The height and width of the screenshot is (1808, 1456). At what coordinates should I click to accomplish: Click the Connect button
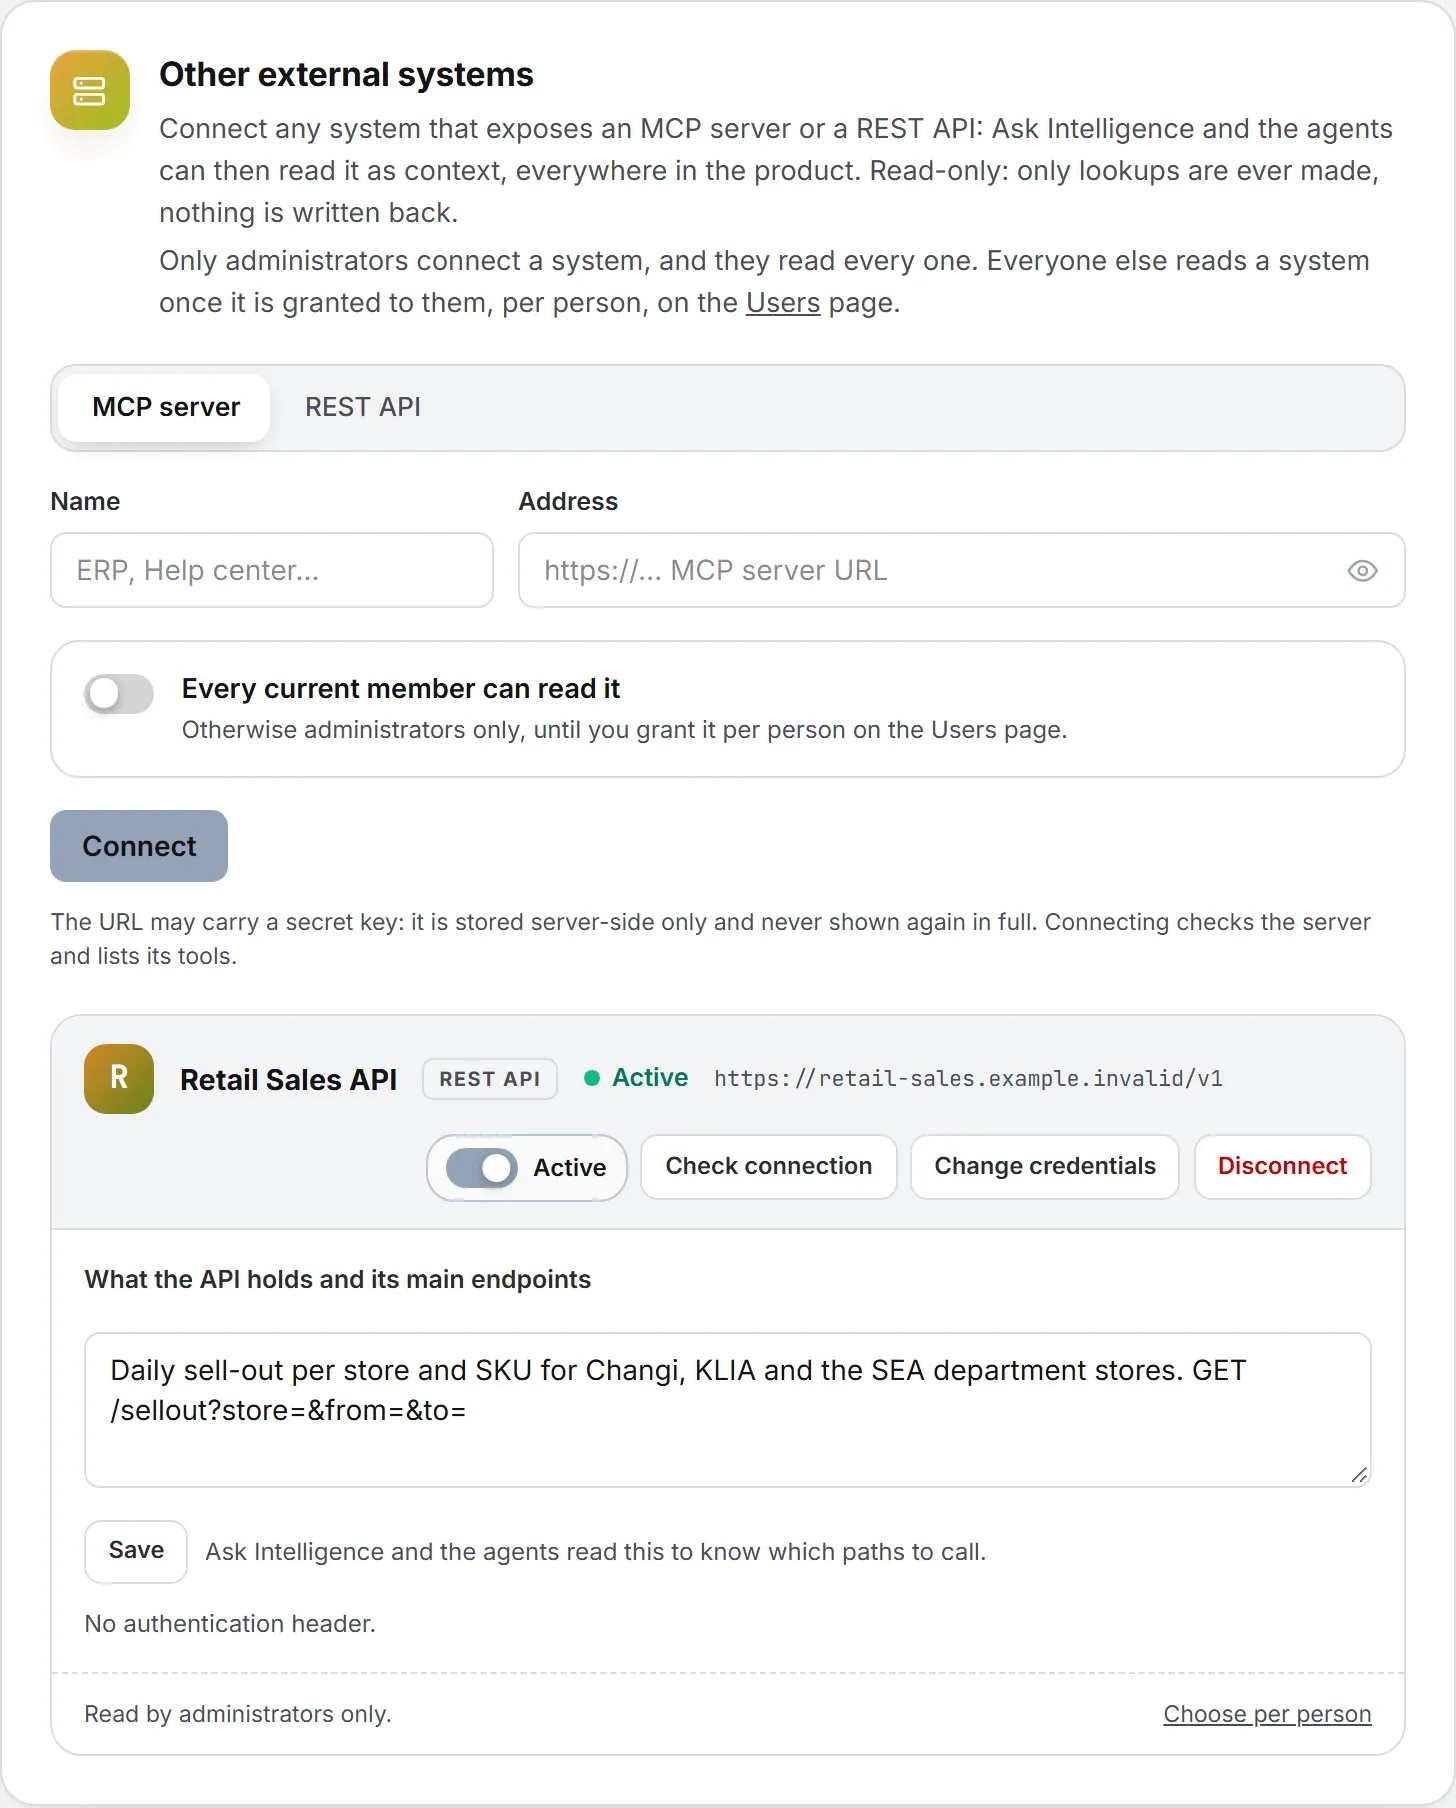pyautogui.click(x=139, y=846)
